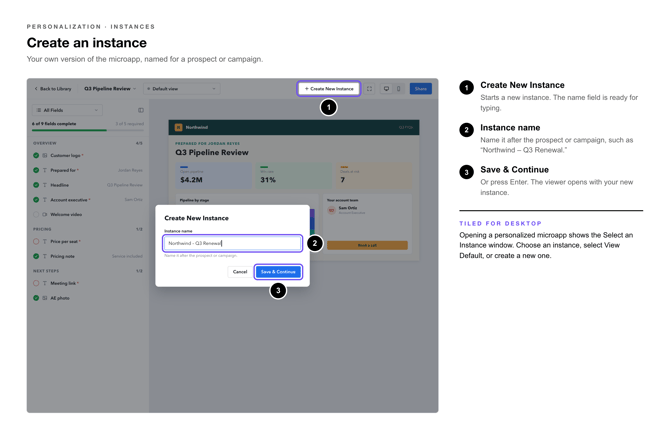Click the image type icon beside Customer logo

(44, 156)
